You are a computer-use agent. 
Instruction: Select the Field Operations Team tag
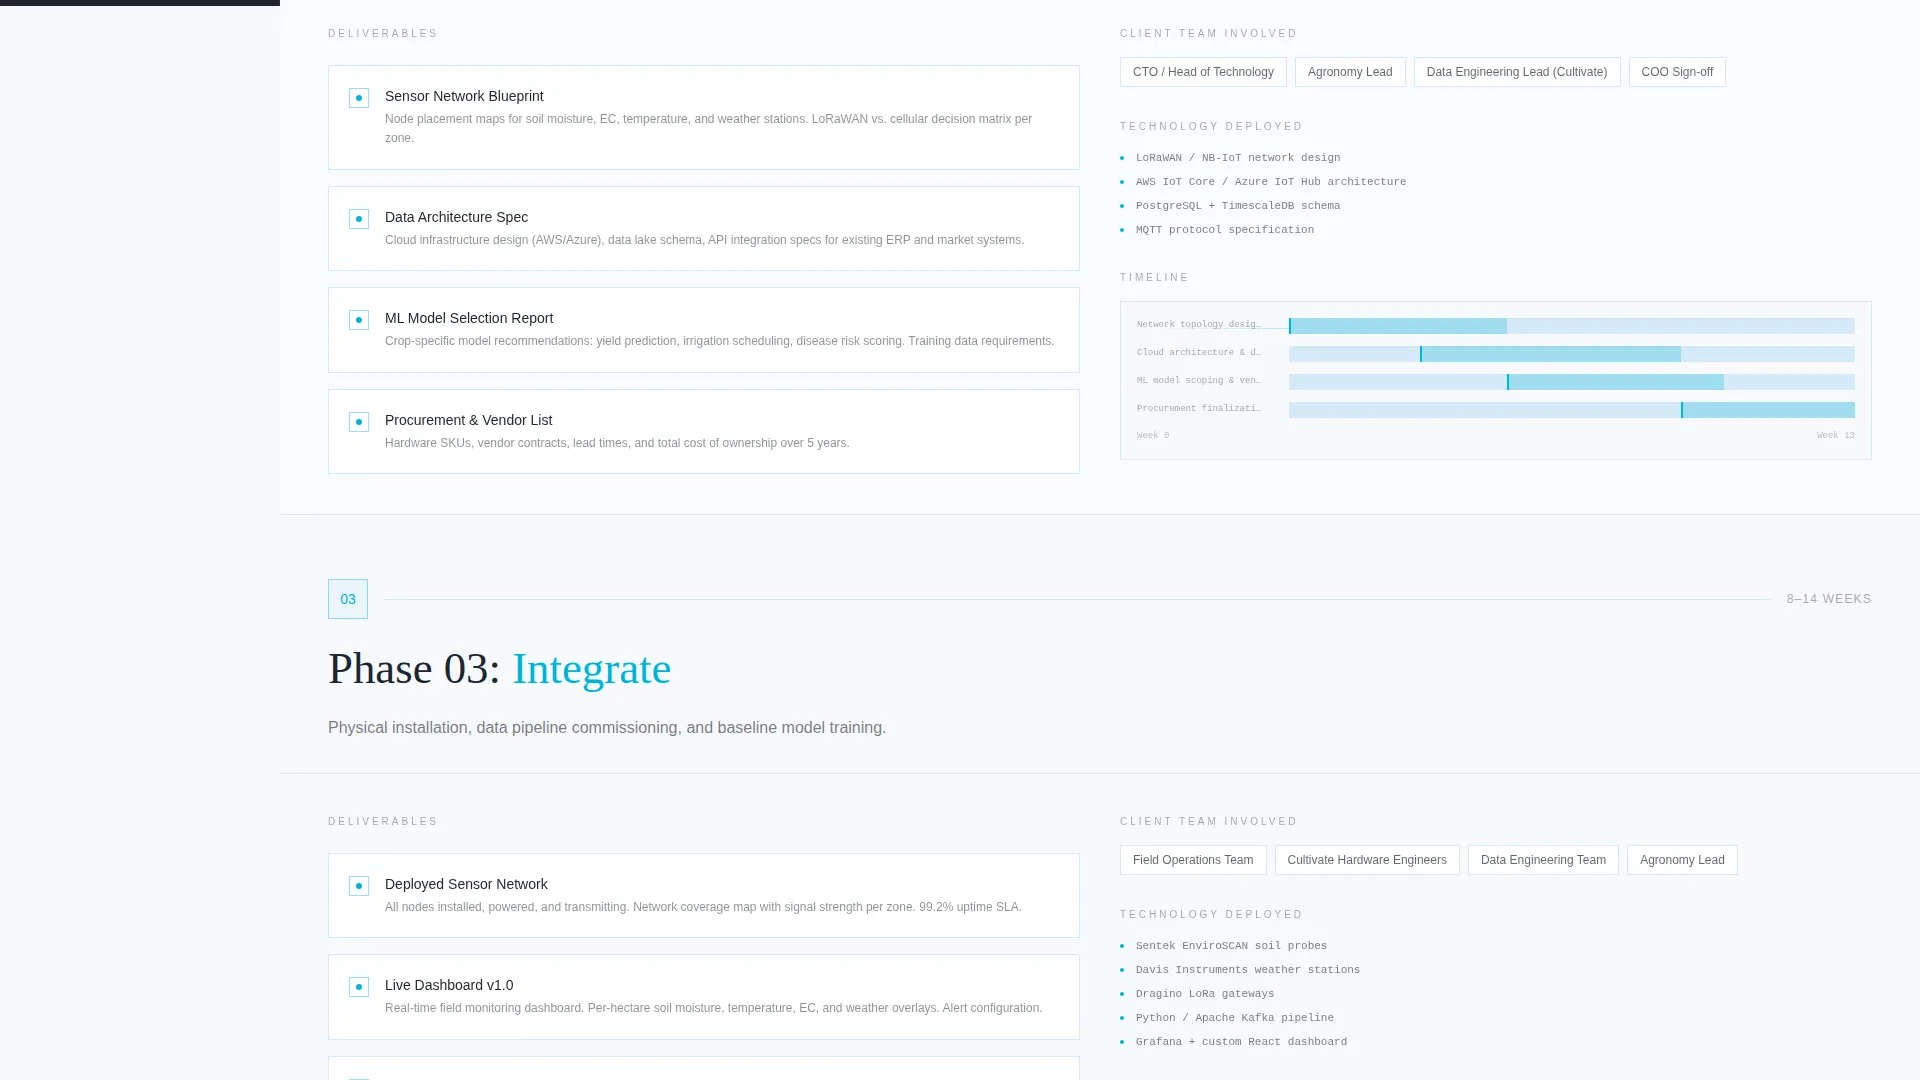1193,860
